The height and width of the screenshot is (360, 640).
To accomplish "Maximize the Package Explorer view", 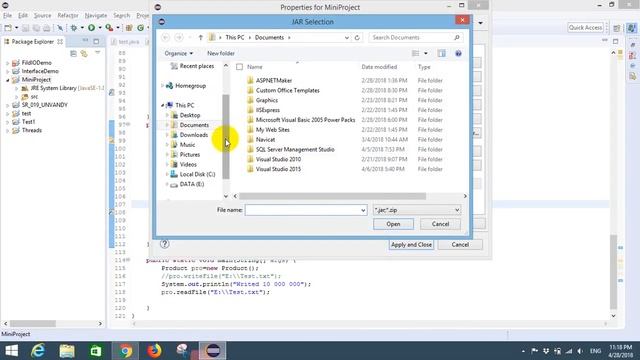I will tap(96, 42).
